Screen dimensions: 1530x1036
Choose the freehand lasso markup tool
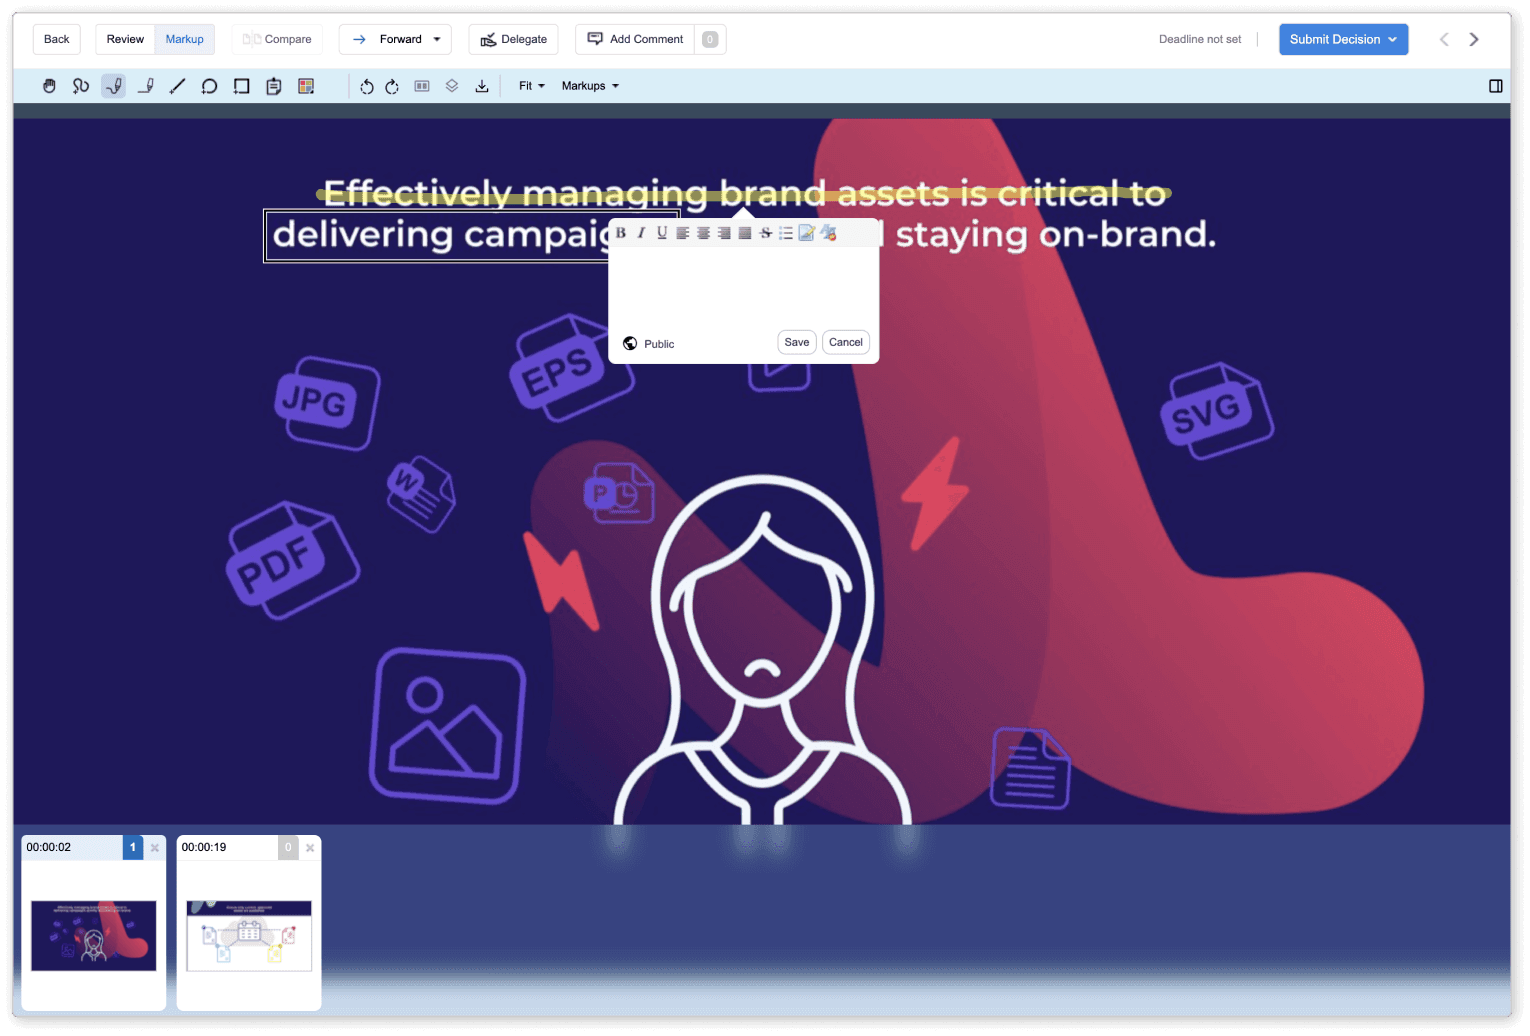[x=81, y=86]
